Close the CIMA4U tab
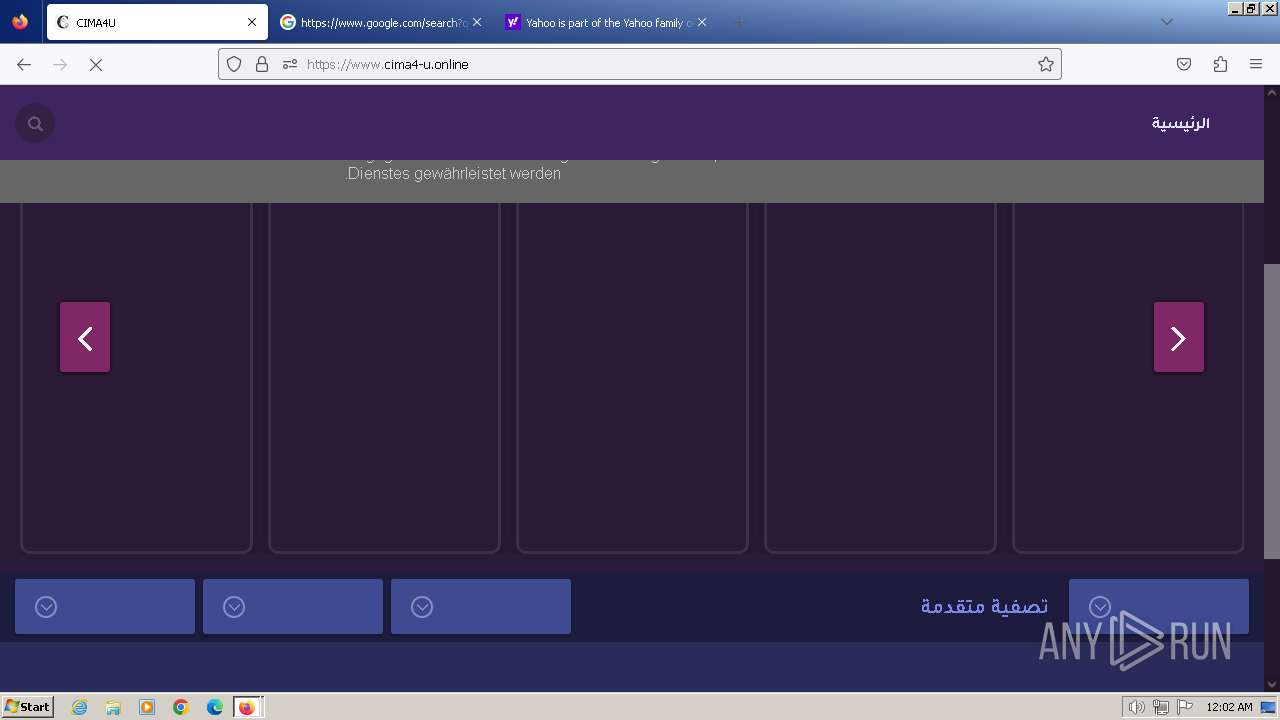The image size is (1280, 720). [252, 22]
